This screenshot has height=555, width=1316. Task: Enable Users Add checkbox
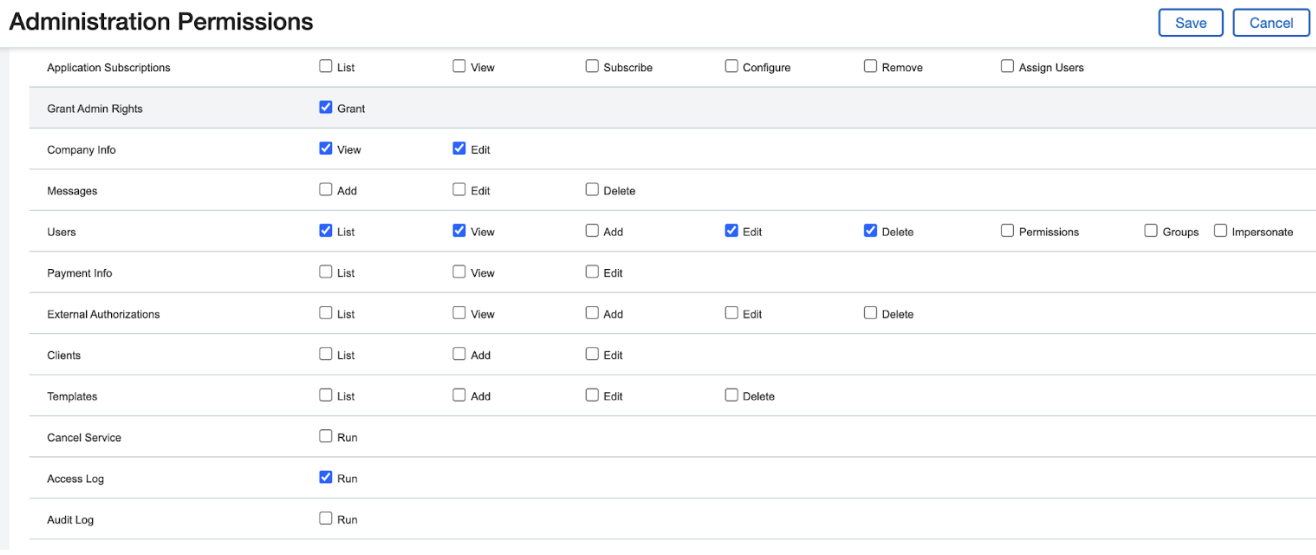592,230
